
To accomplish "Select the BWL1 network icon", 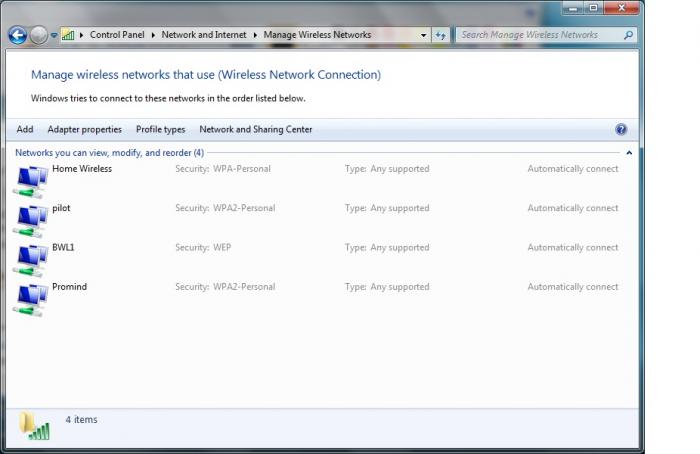I will [x=31, y=258].
